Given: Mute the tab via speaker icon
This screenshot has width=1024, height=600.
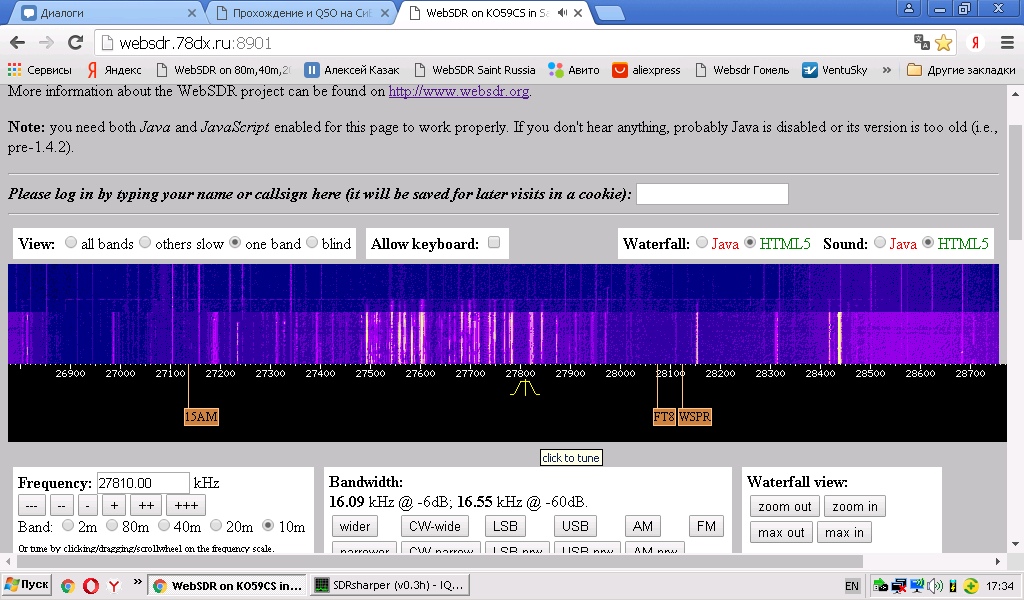Looking at the screenshot, I should pyautogui.click(x=562, y=13).
